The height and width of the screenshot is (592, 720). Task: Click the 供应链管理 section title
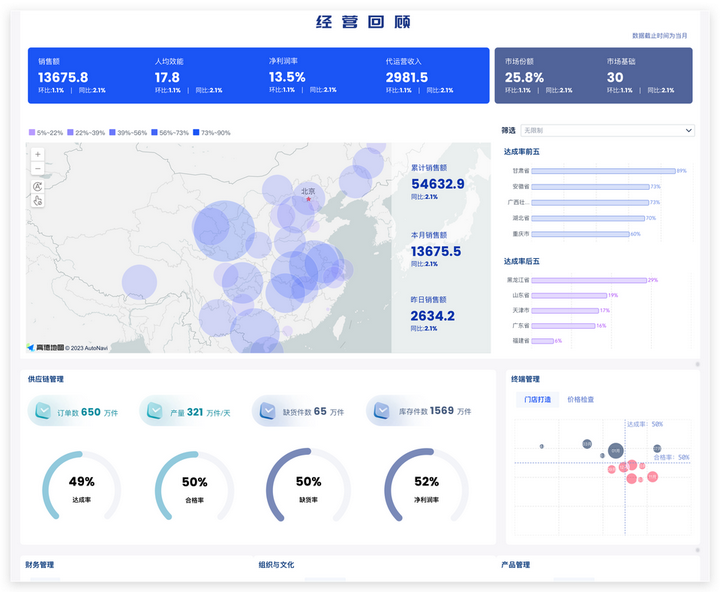(x=45, y=379)
